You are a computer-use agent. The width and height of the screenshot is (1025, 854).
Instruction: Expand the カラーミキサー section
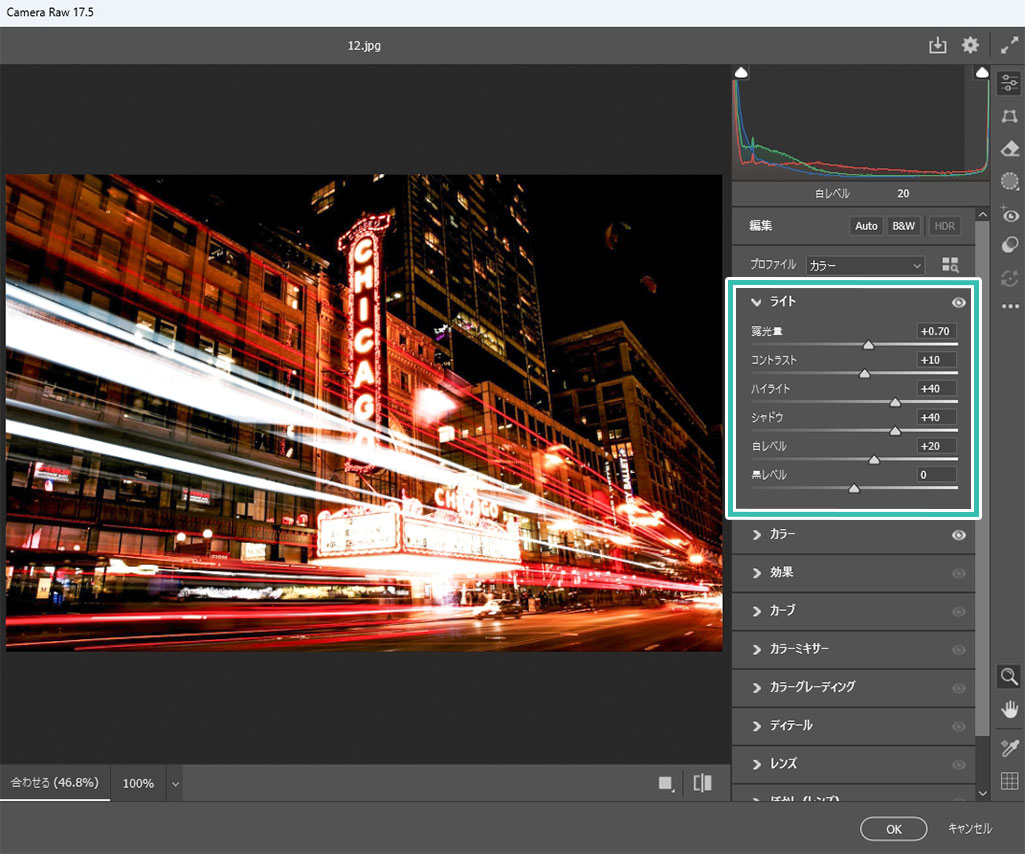coord(798,649)
